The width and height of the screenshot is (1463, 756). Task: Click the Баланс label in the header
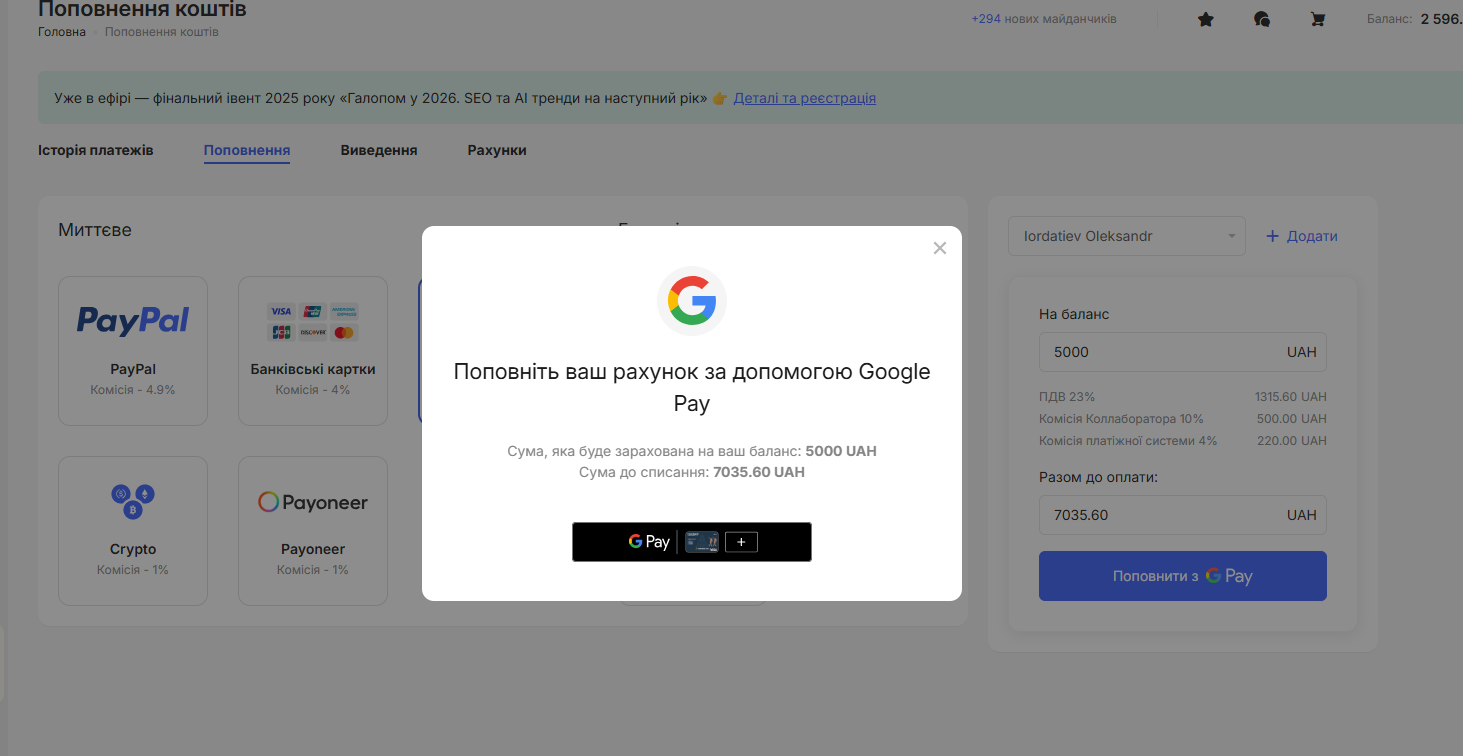pos(1390,19)
